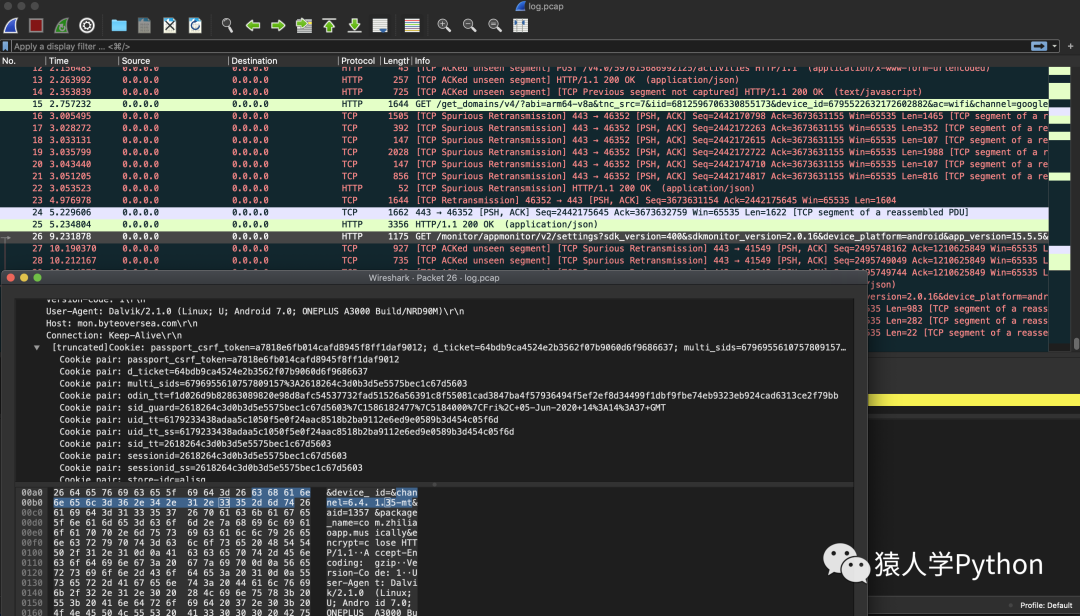Viewport: 1080px width, 616px height.
Task: Reload the capture file
Action: point(195,25)
